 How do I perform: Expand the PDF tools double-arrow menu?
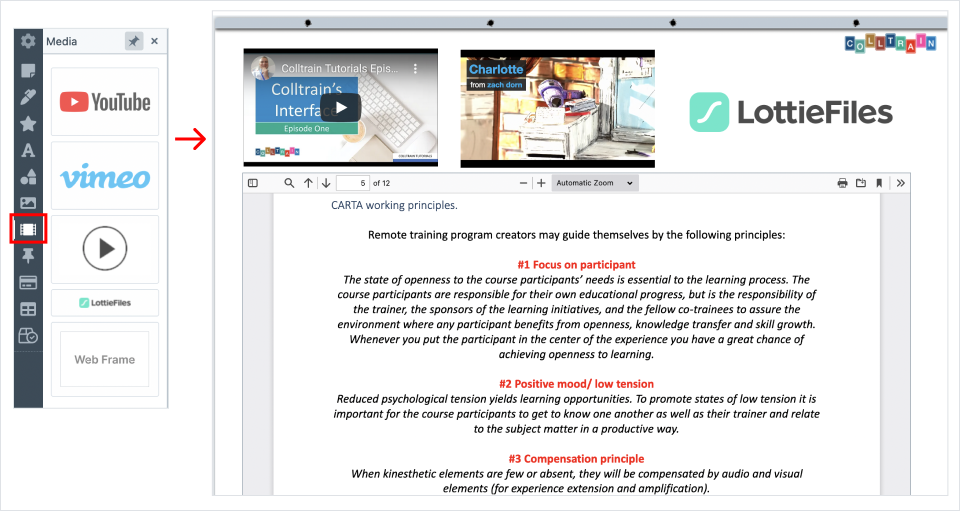[901, 183]
